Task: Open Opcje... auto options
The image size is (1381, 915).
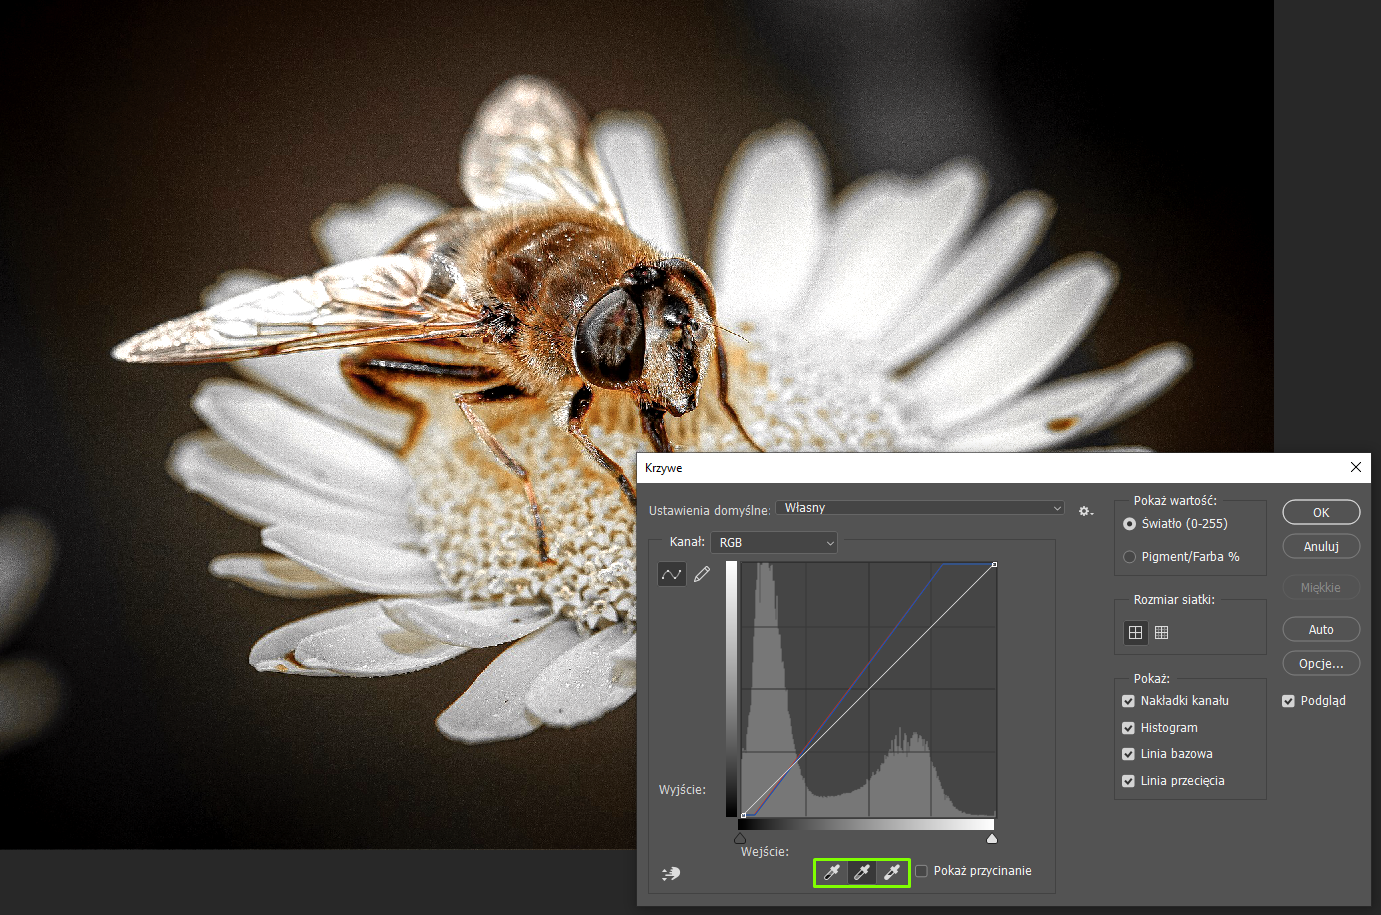Action: click(1321, 664)
